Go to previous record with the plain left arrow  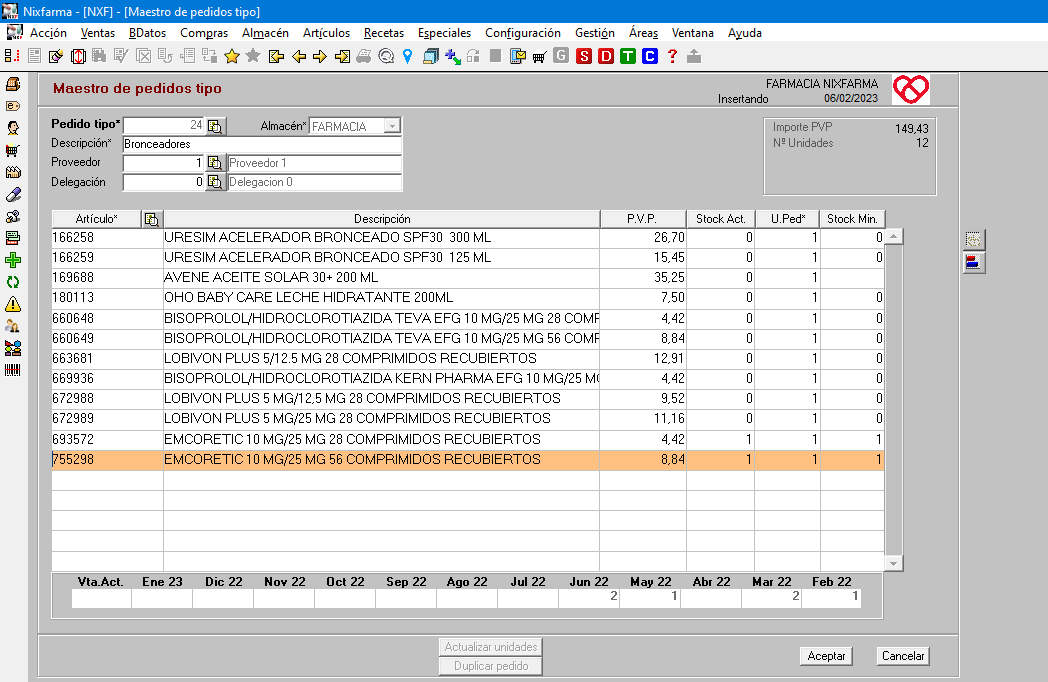[299, 57]
